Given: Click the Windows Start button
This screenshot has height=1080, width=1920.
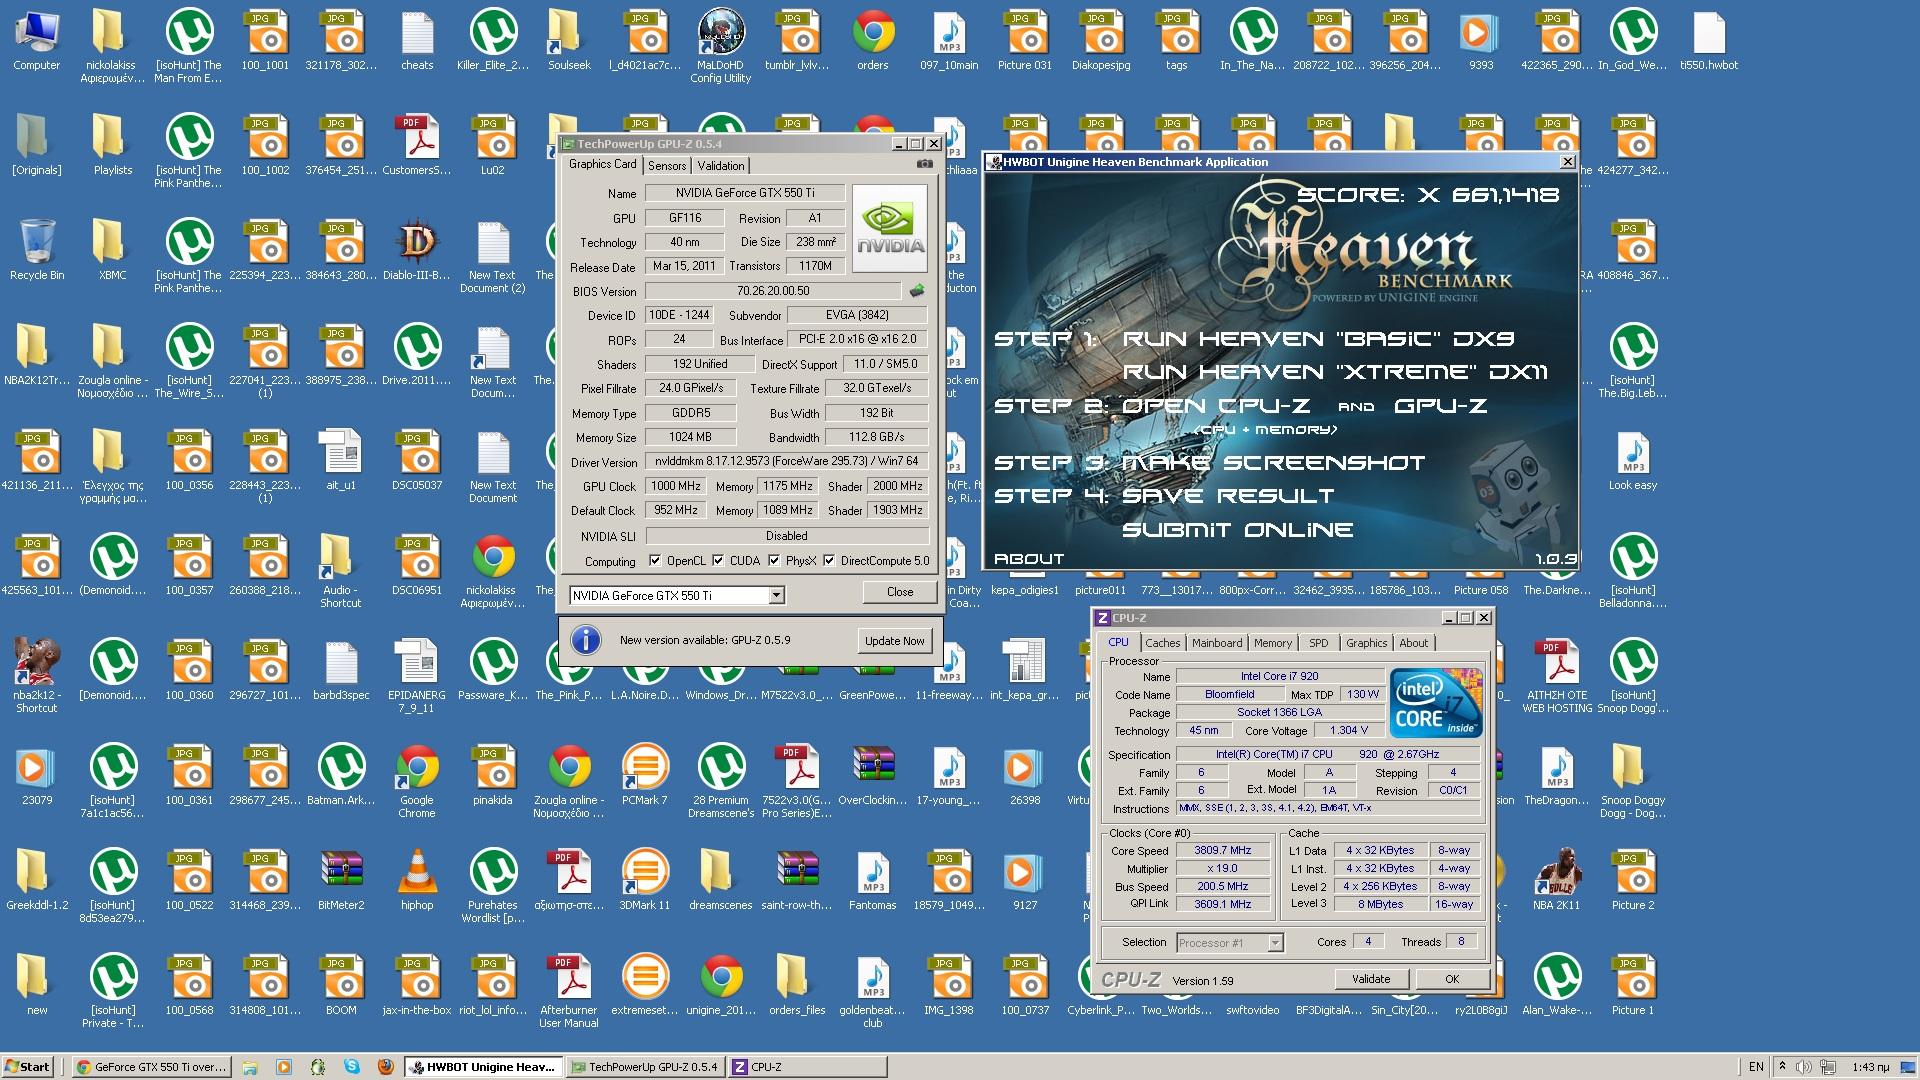Looking at the screenshot, I should (27, 1067).
